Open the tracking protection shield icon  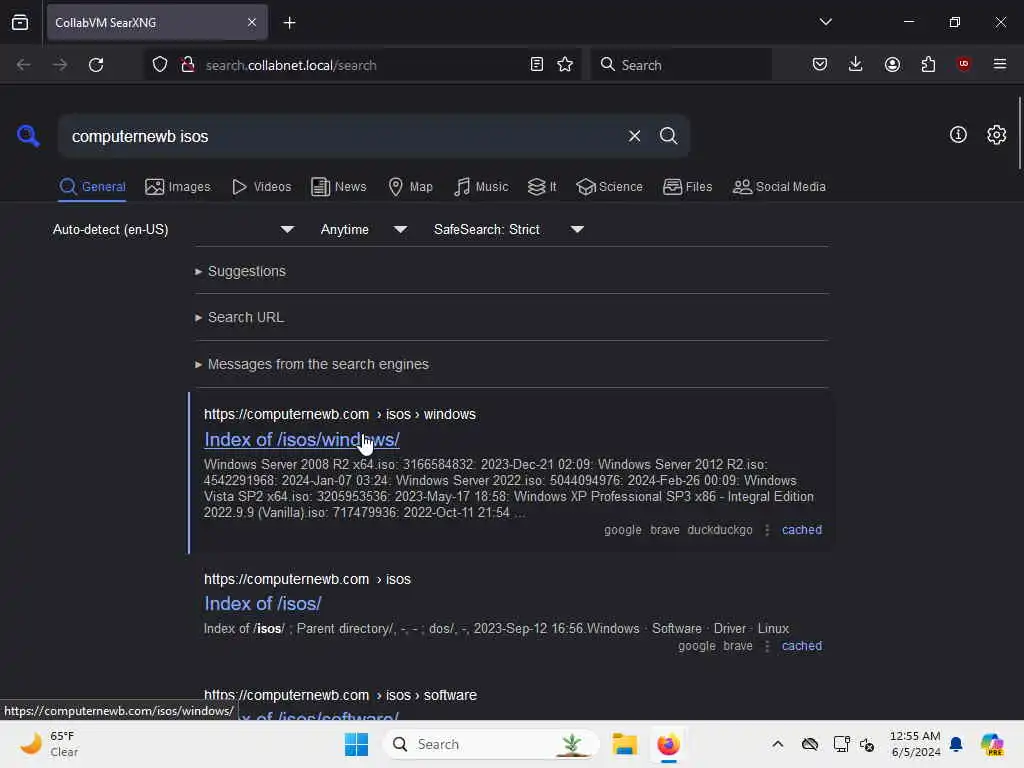point(160,65)
